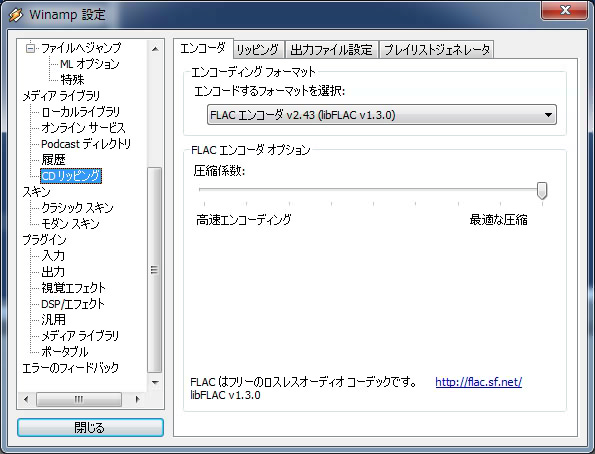The height and width of the screenshot is (454, 595).
Task: Click 閉じる button
Action: (90, 427)
